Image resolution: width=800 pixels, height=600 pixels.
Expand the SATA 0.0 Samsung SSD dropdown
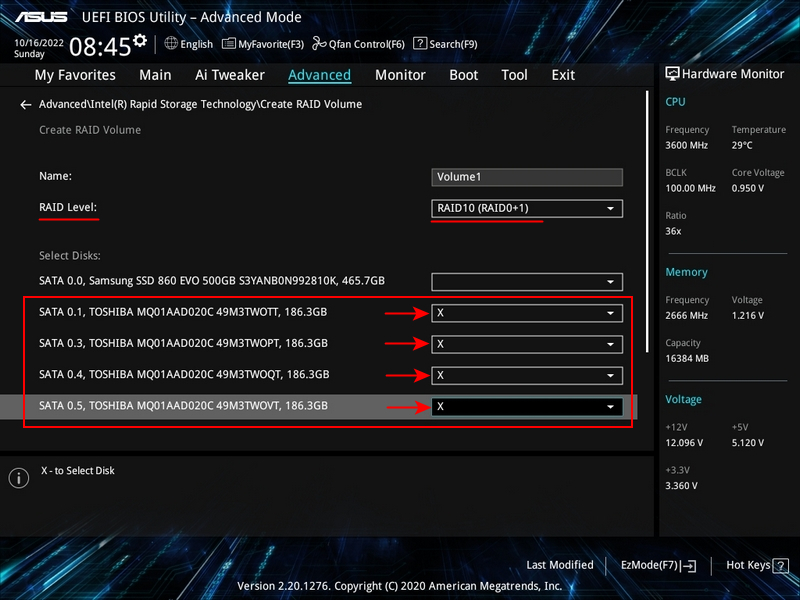(x=527, y=282)
